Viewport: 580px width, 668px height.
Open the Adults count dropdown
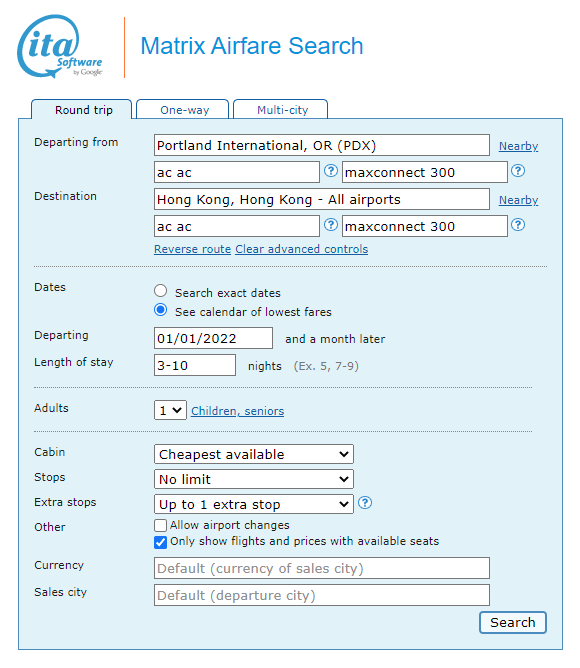click(170, 410)
